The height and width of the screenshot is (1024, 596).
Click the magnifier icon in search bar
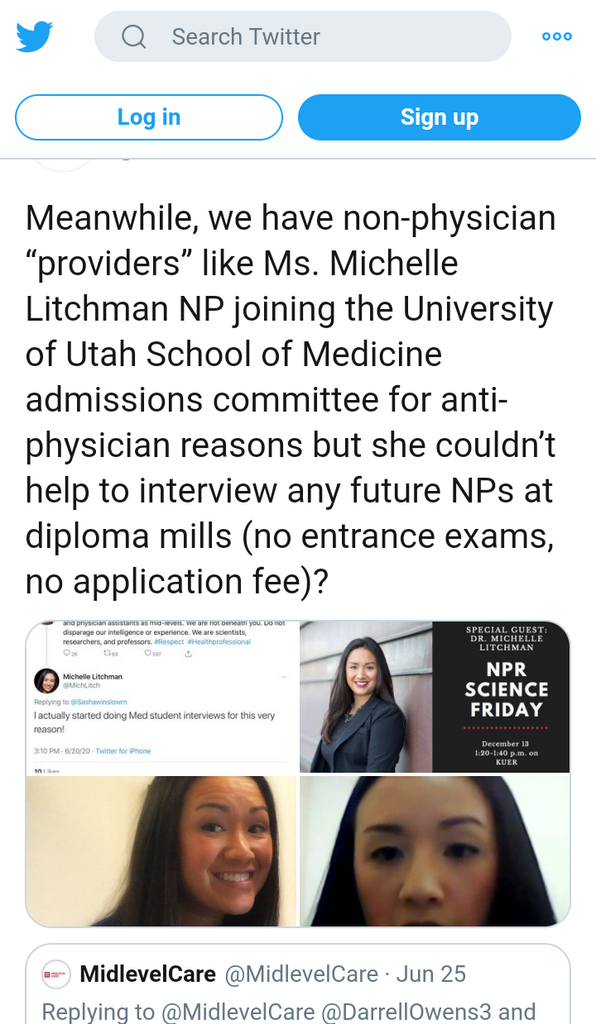tap(134, 37)
